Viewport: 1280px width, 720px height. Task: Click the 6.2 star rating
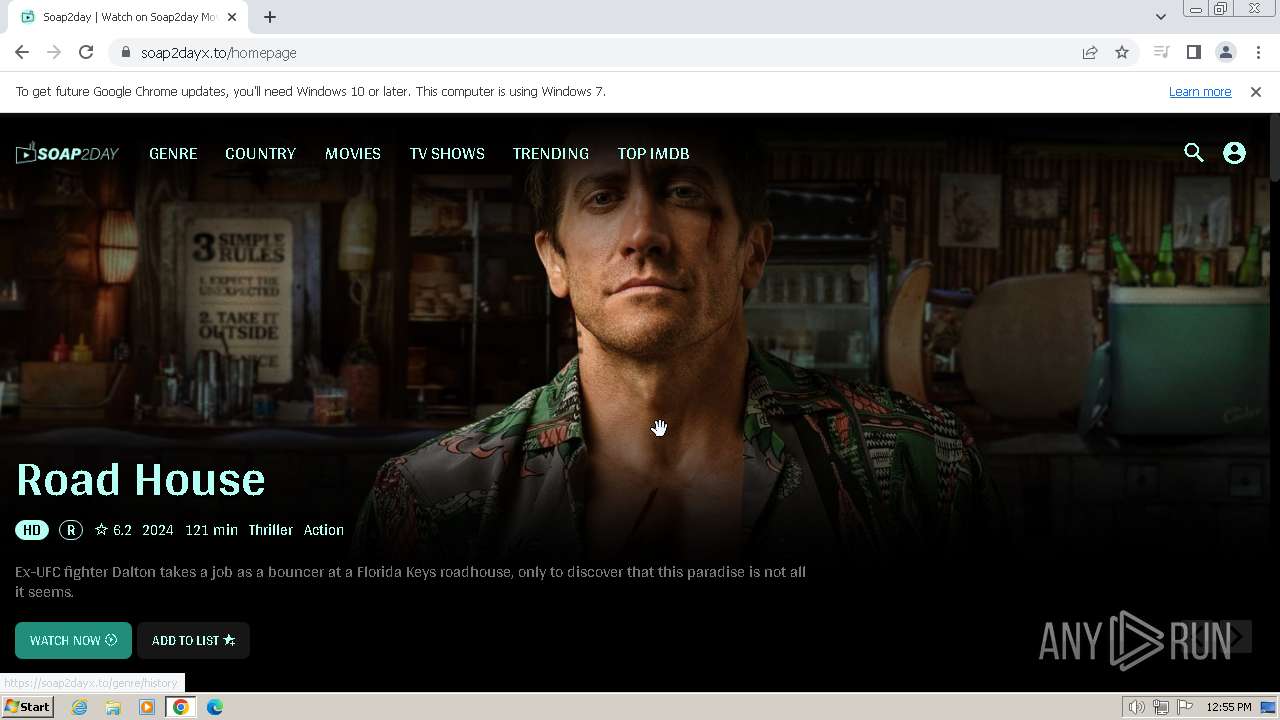(x=113, y=530)
